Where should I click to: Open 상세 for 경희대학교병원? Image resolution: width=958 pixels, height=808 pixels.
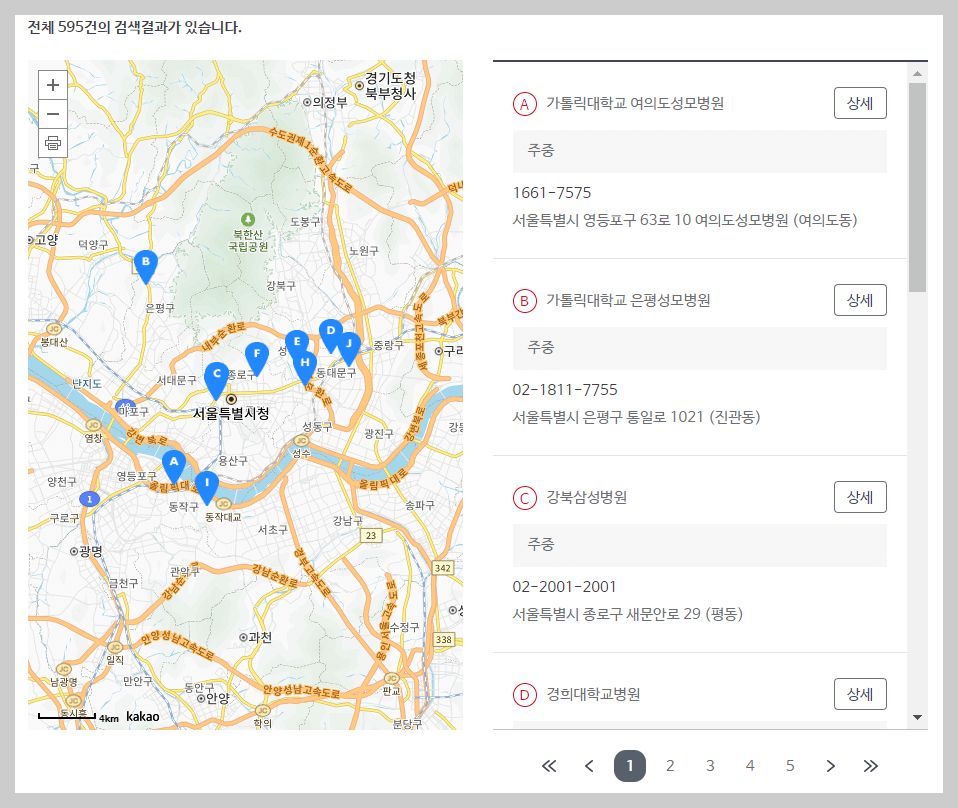pyautogui.click(x=859, y=693)
